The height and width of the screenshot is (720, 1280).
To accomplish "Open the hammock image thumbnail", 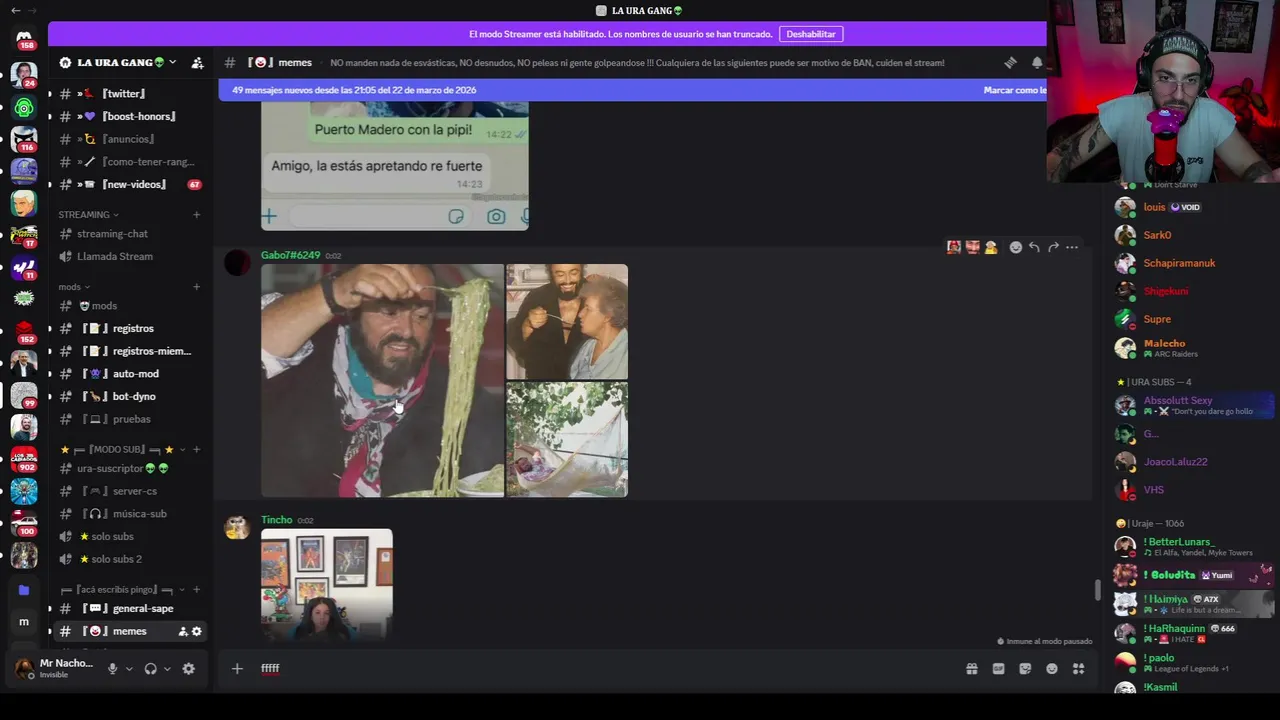I will [567, 440].
